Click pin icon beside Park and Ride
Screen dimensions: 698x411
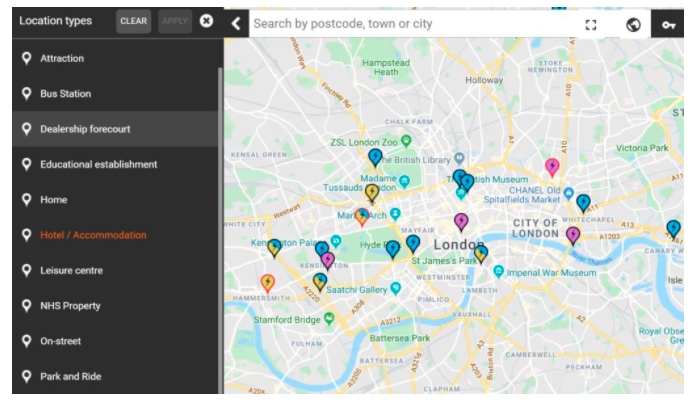tap(27, 376)
